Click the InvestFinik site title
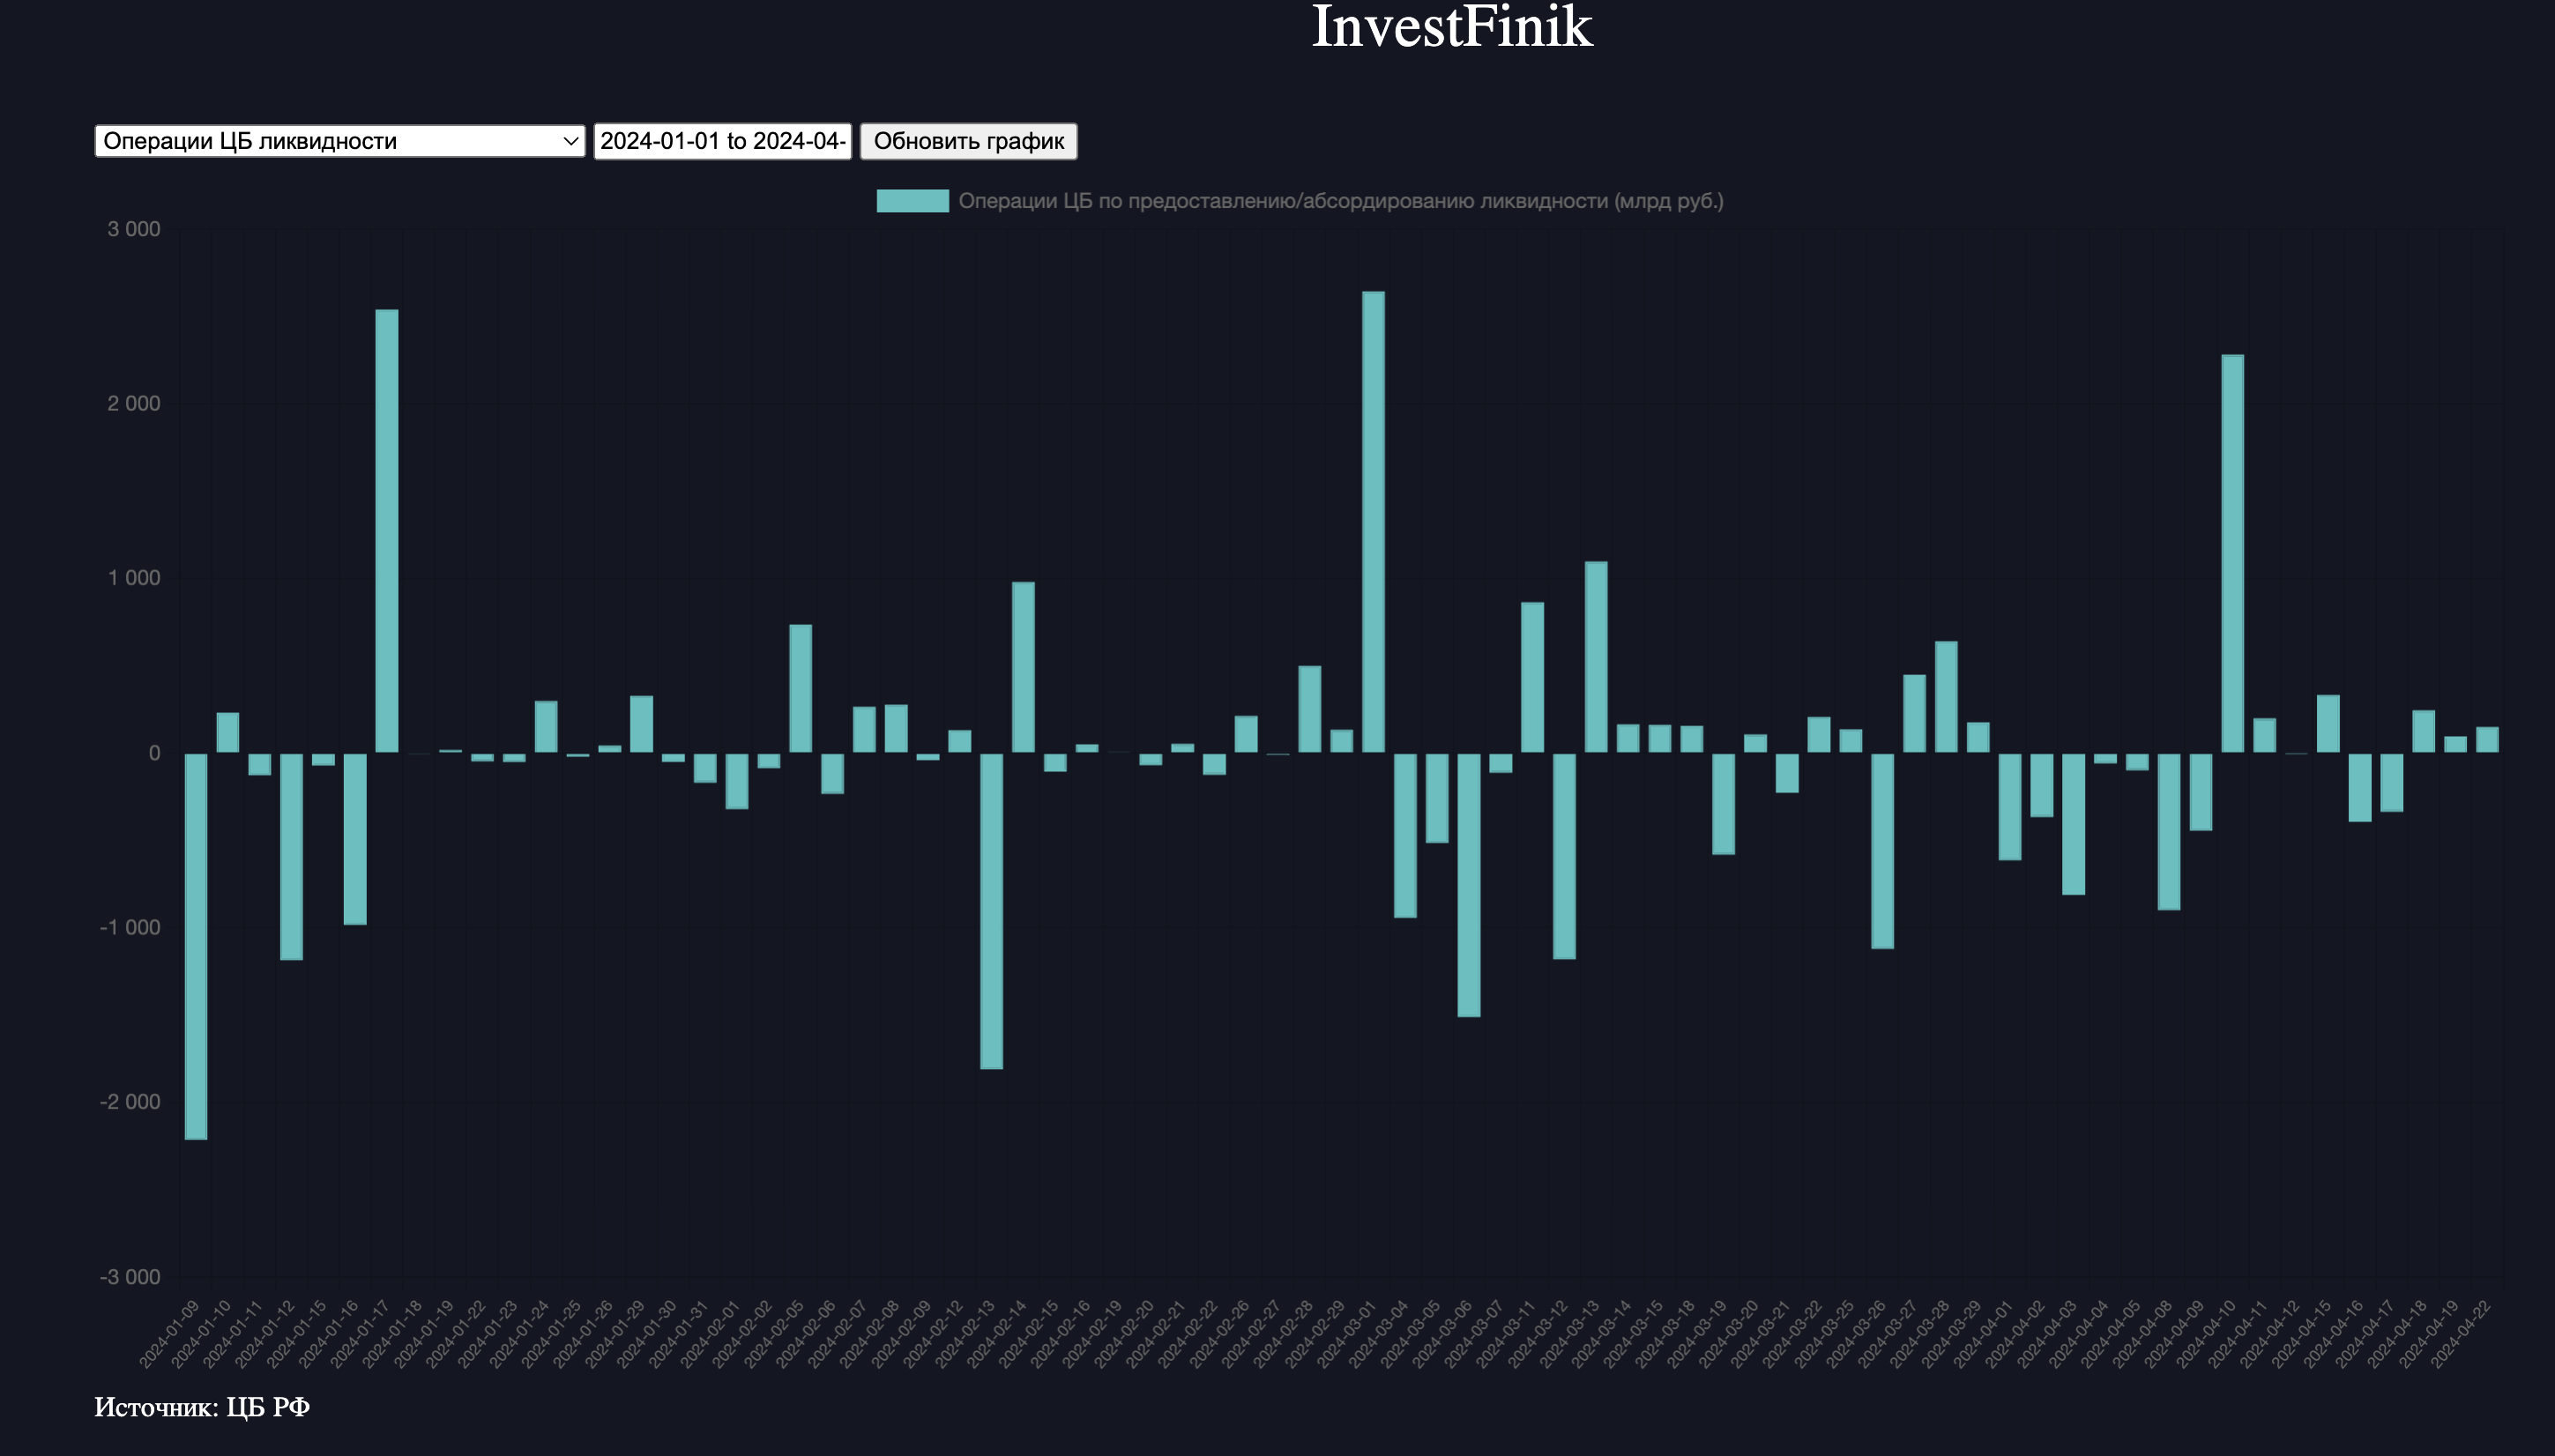 pyautogui.click(x=1451, y=27)
